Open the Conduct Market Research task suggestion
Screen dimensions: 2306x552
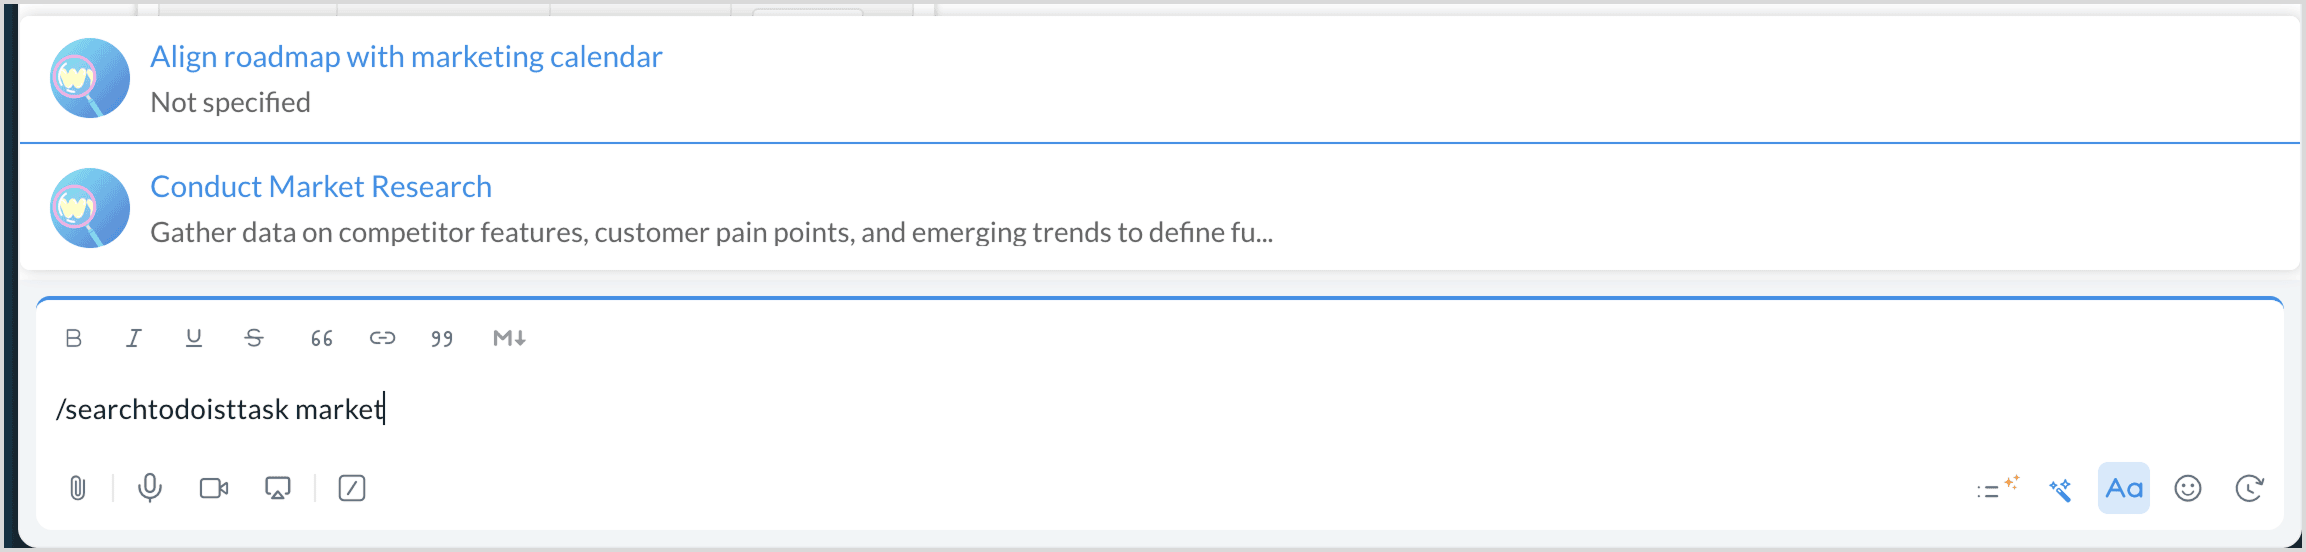coord(321,187)
